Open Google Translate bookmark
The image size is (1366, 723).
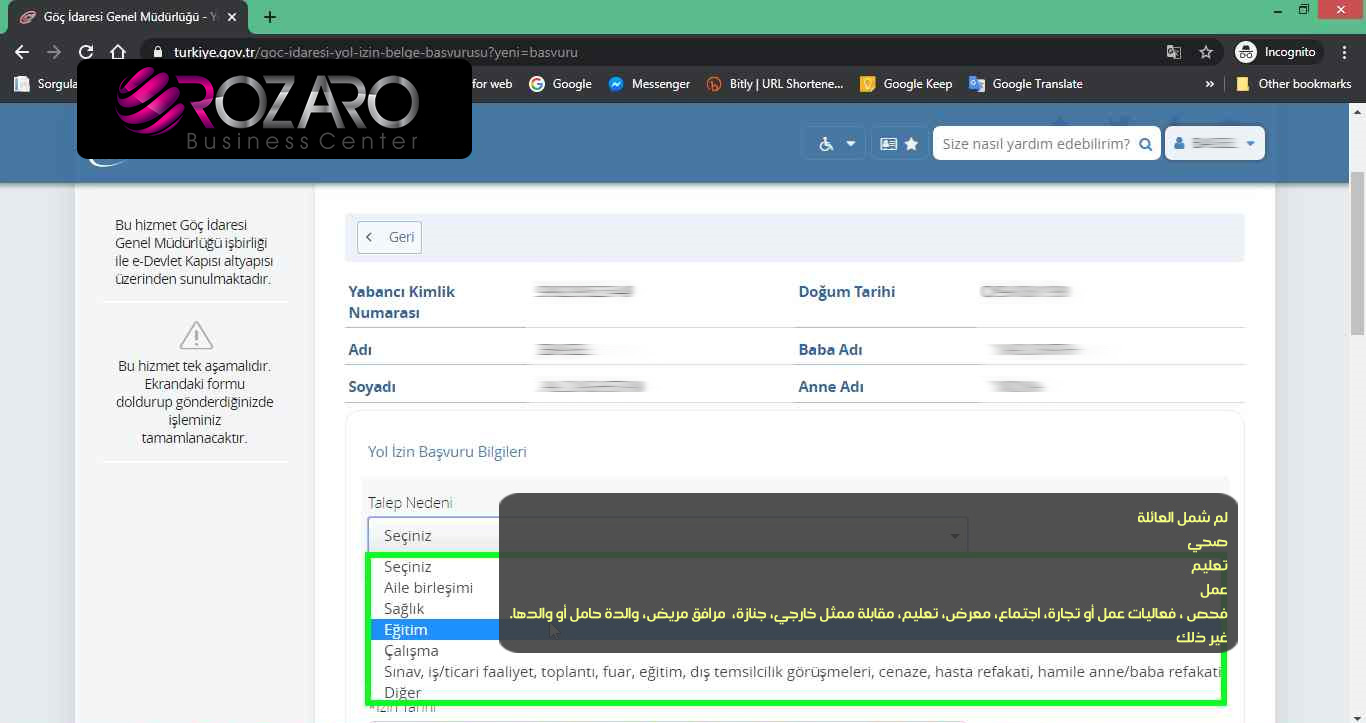(x=1025, y=84)
